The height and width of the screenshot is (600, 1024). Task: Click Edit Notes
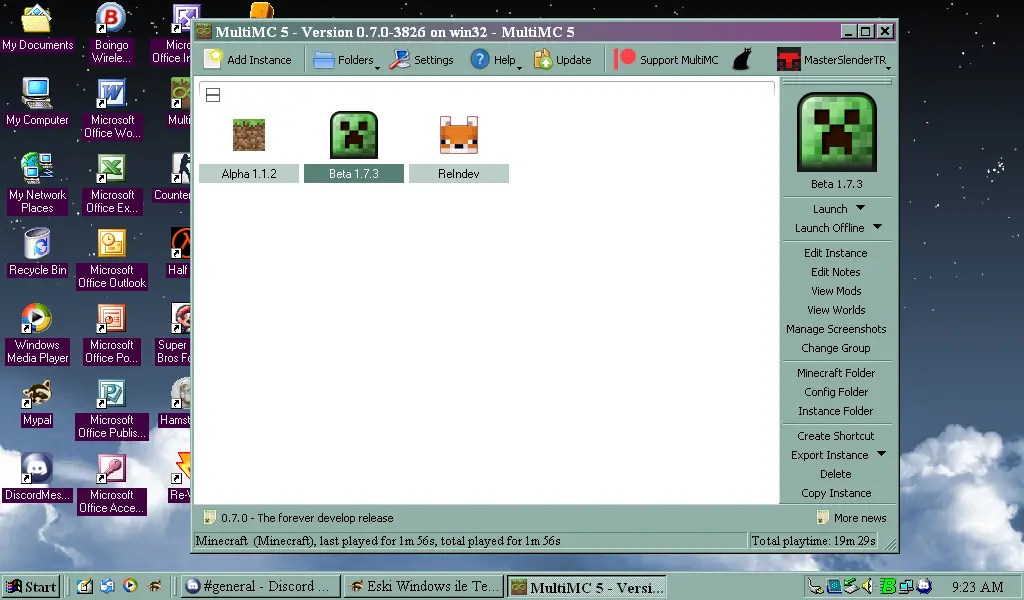[x=836, y=272]
